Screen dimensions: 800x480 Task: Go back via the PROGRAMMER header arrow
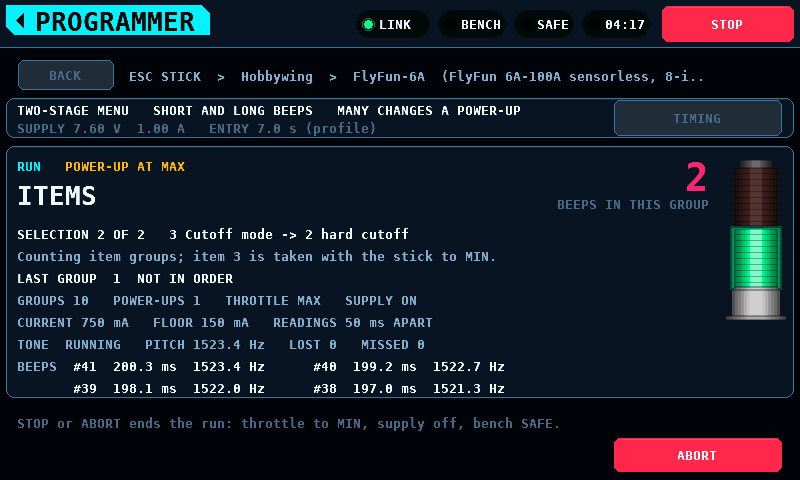click(108, 20)
